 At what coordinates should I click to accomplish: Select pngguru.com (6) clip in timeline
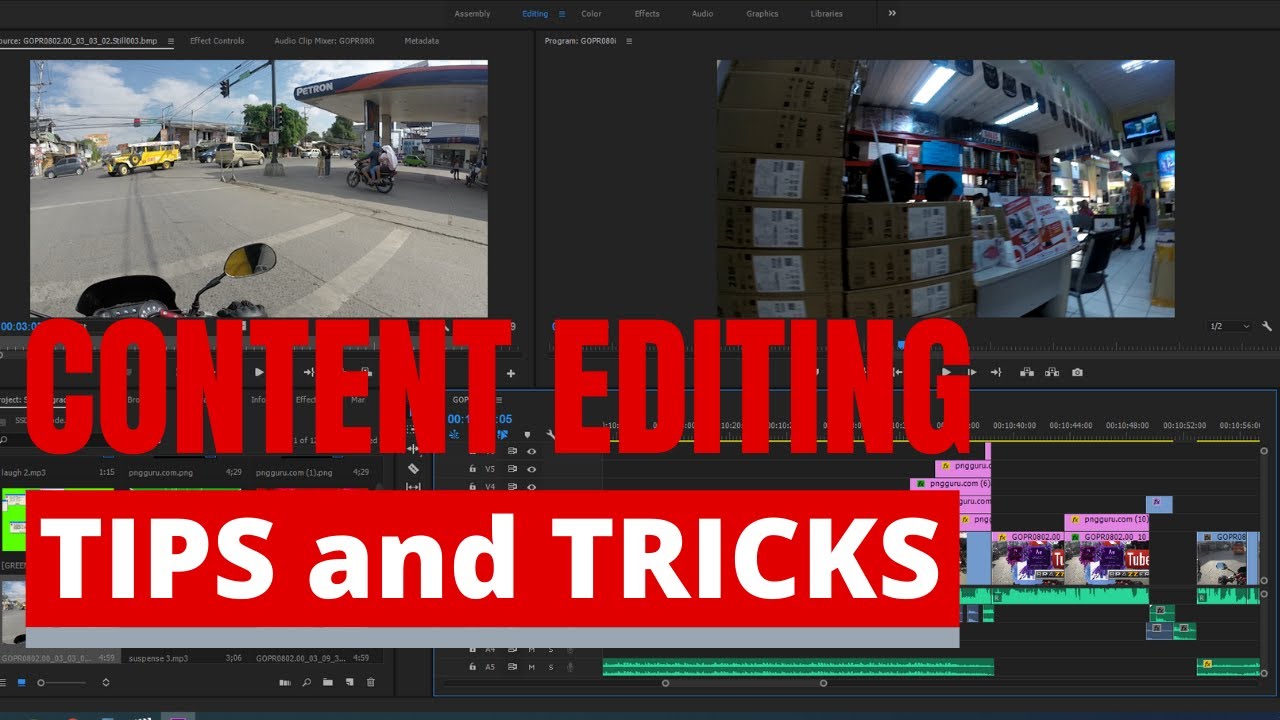pos(951,484)
